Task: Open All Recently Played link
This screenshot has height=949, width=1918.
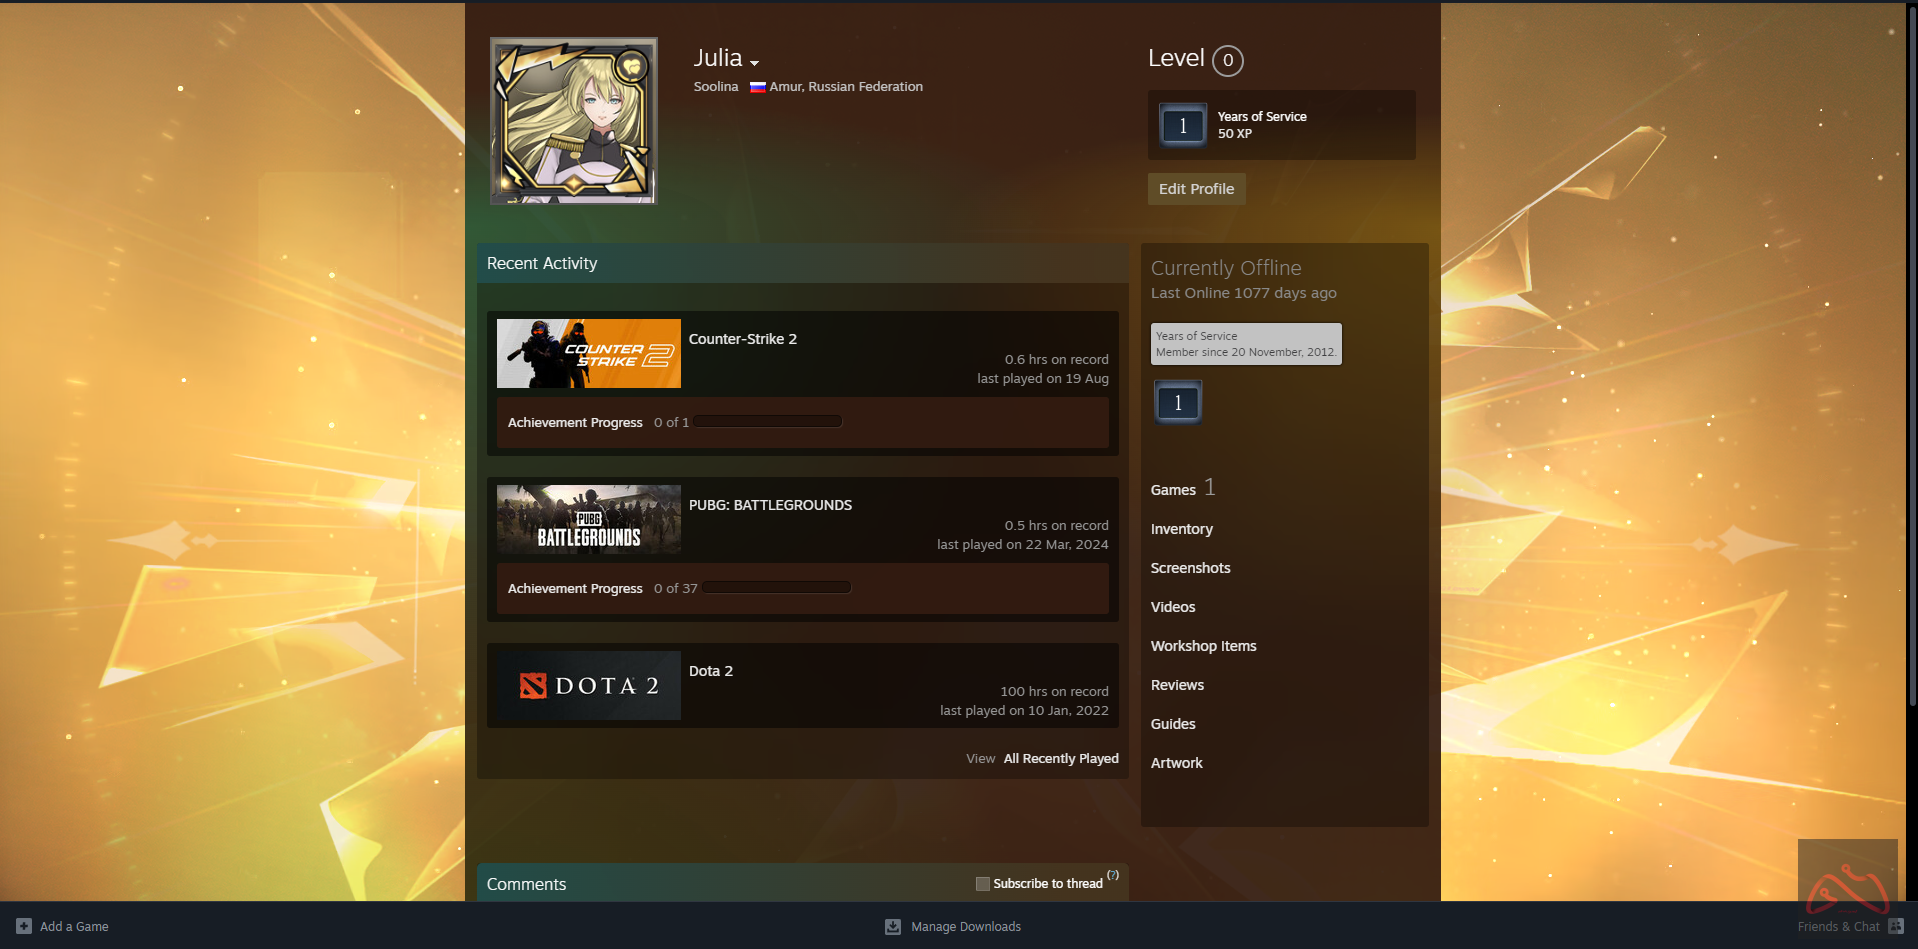Action: tap(1060, 759)
